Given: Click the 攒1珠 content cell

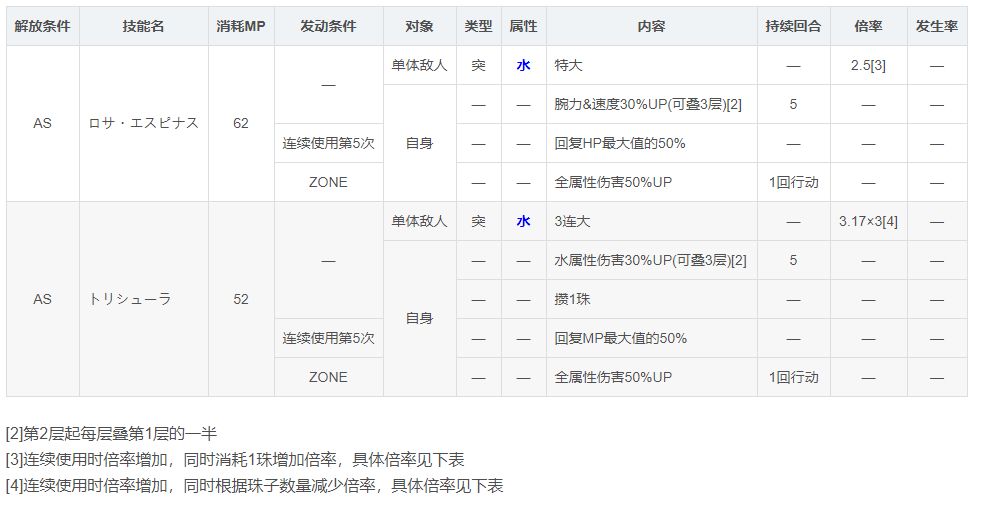Looking at the screenshot, I should coord(575,299).
